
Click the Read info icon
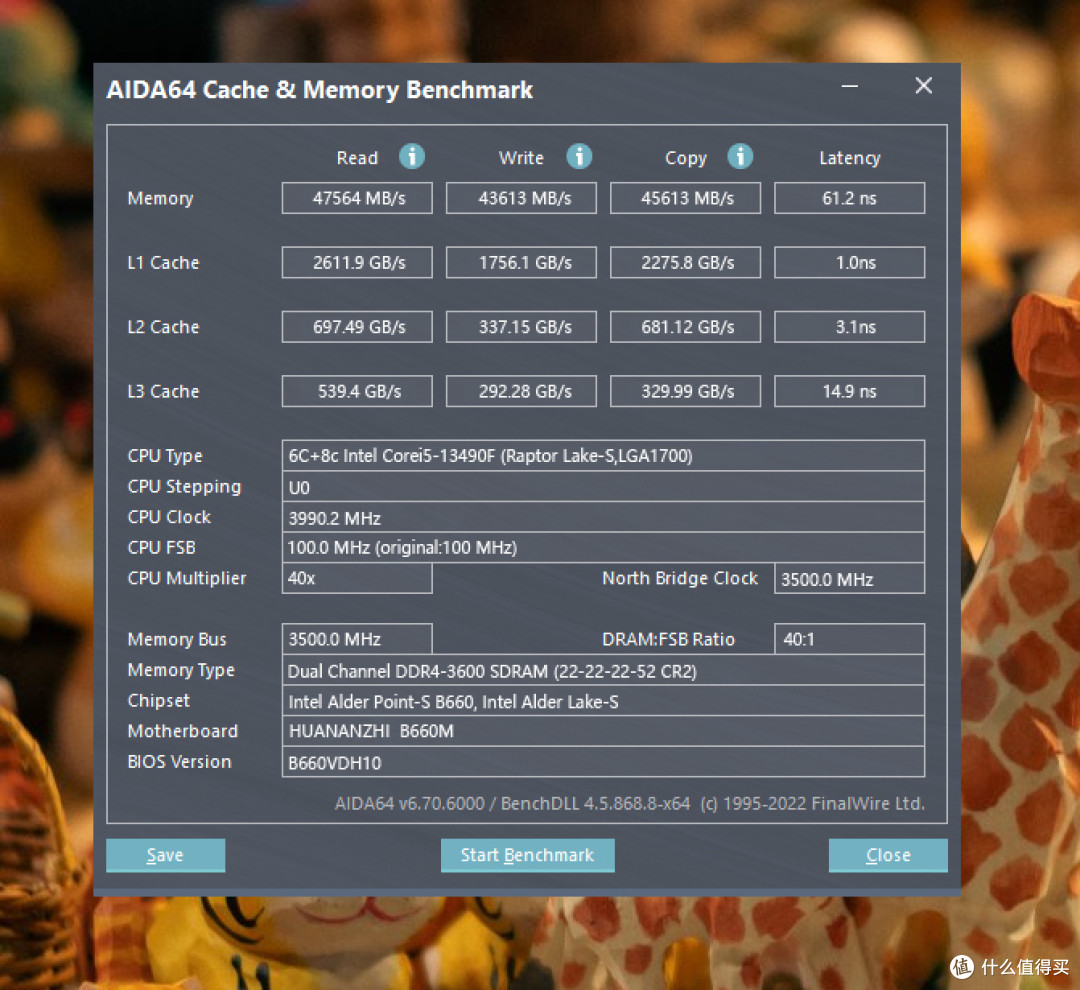(x=412, y=156)
